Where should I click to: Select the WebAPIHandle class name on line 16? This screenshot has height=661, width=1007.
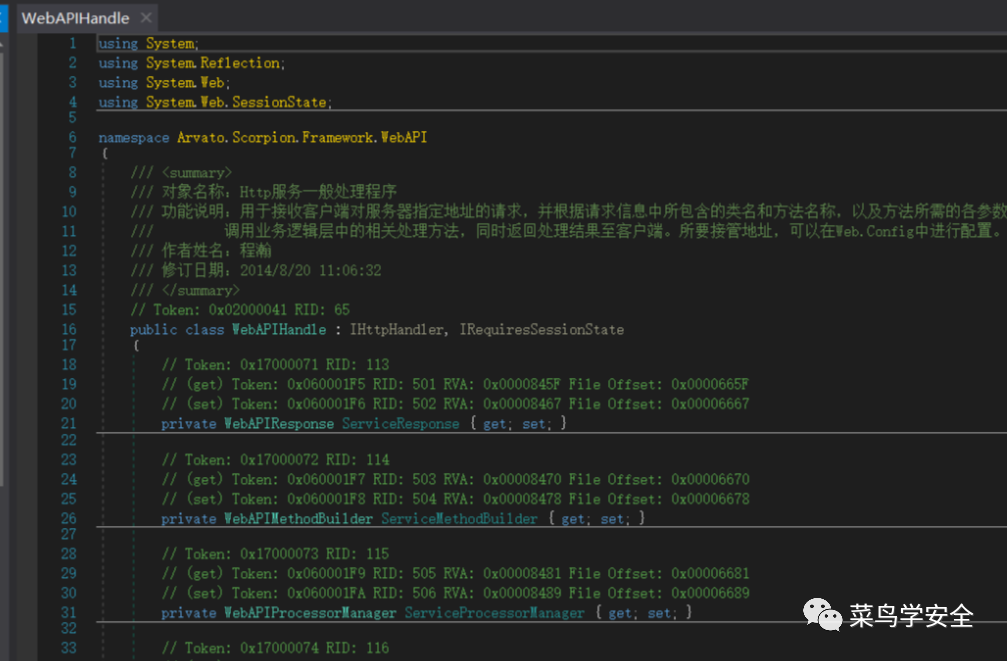point(279,330)
